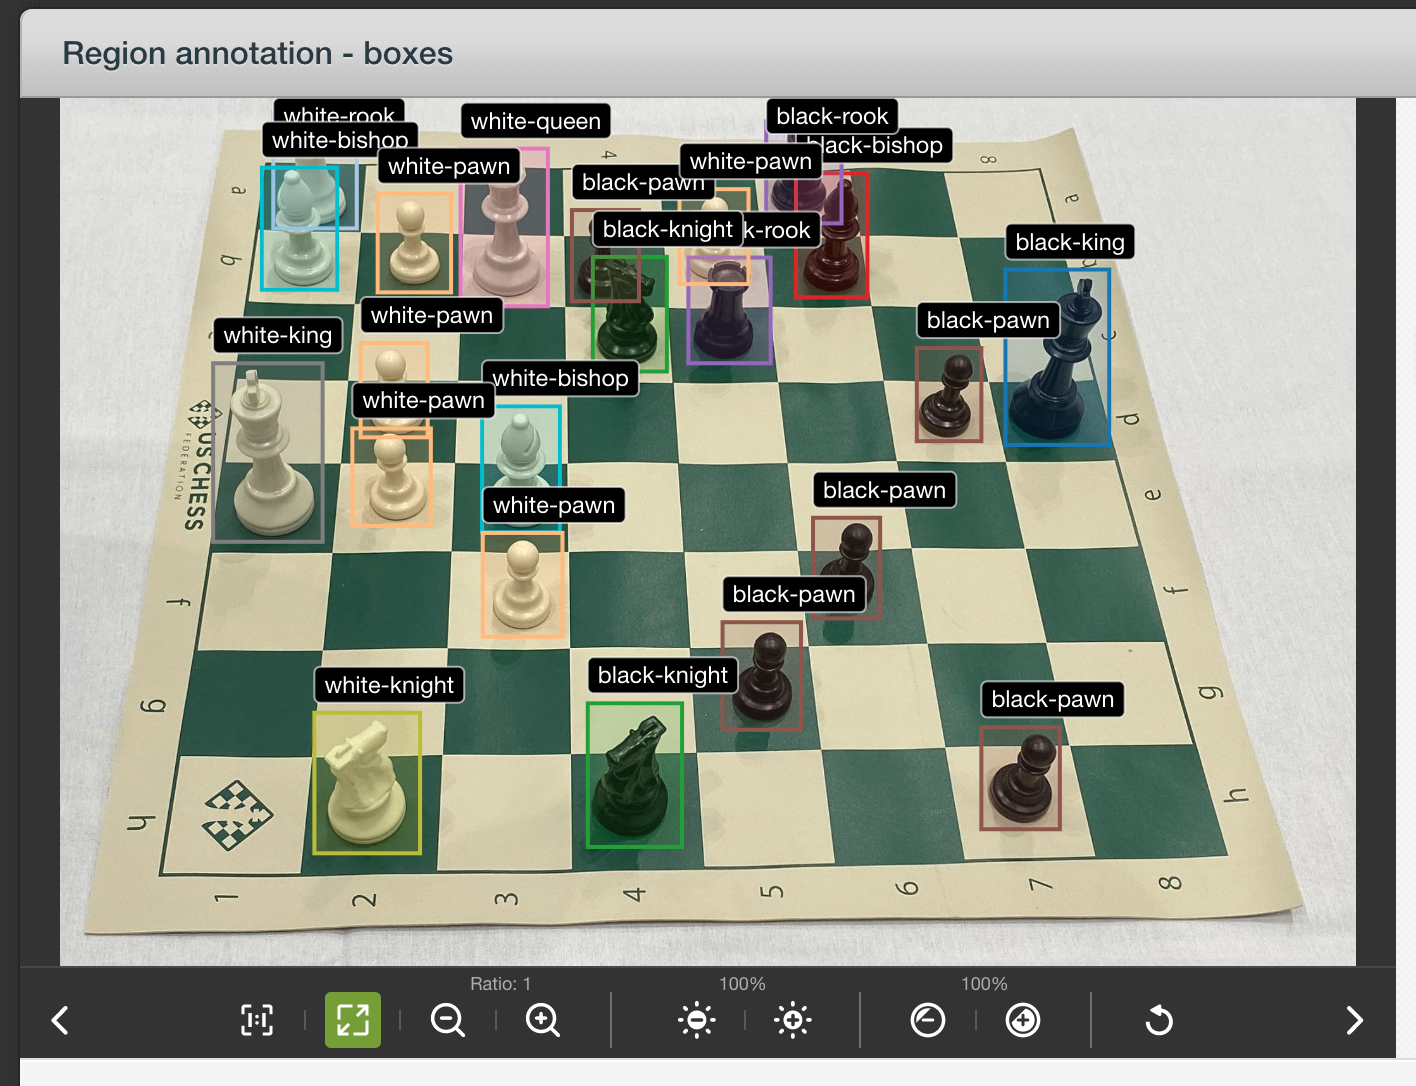Screen dimensions: 1416x1086
Task: Click the Region annotation - boxes title
Action: [x=258, y=53]
